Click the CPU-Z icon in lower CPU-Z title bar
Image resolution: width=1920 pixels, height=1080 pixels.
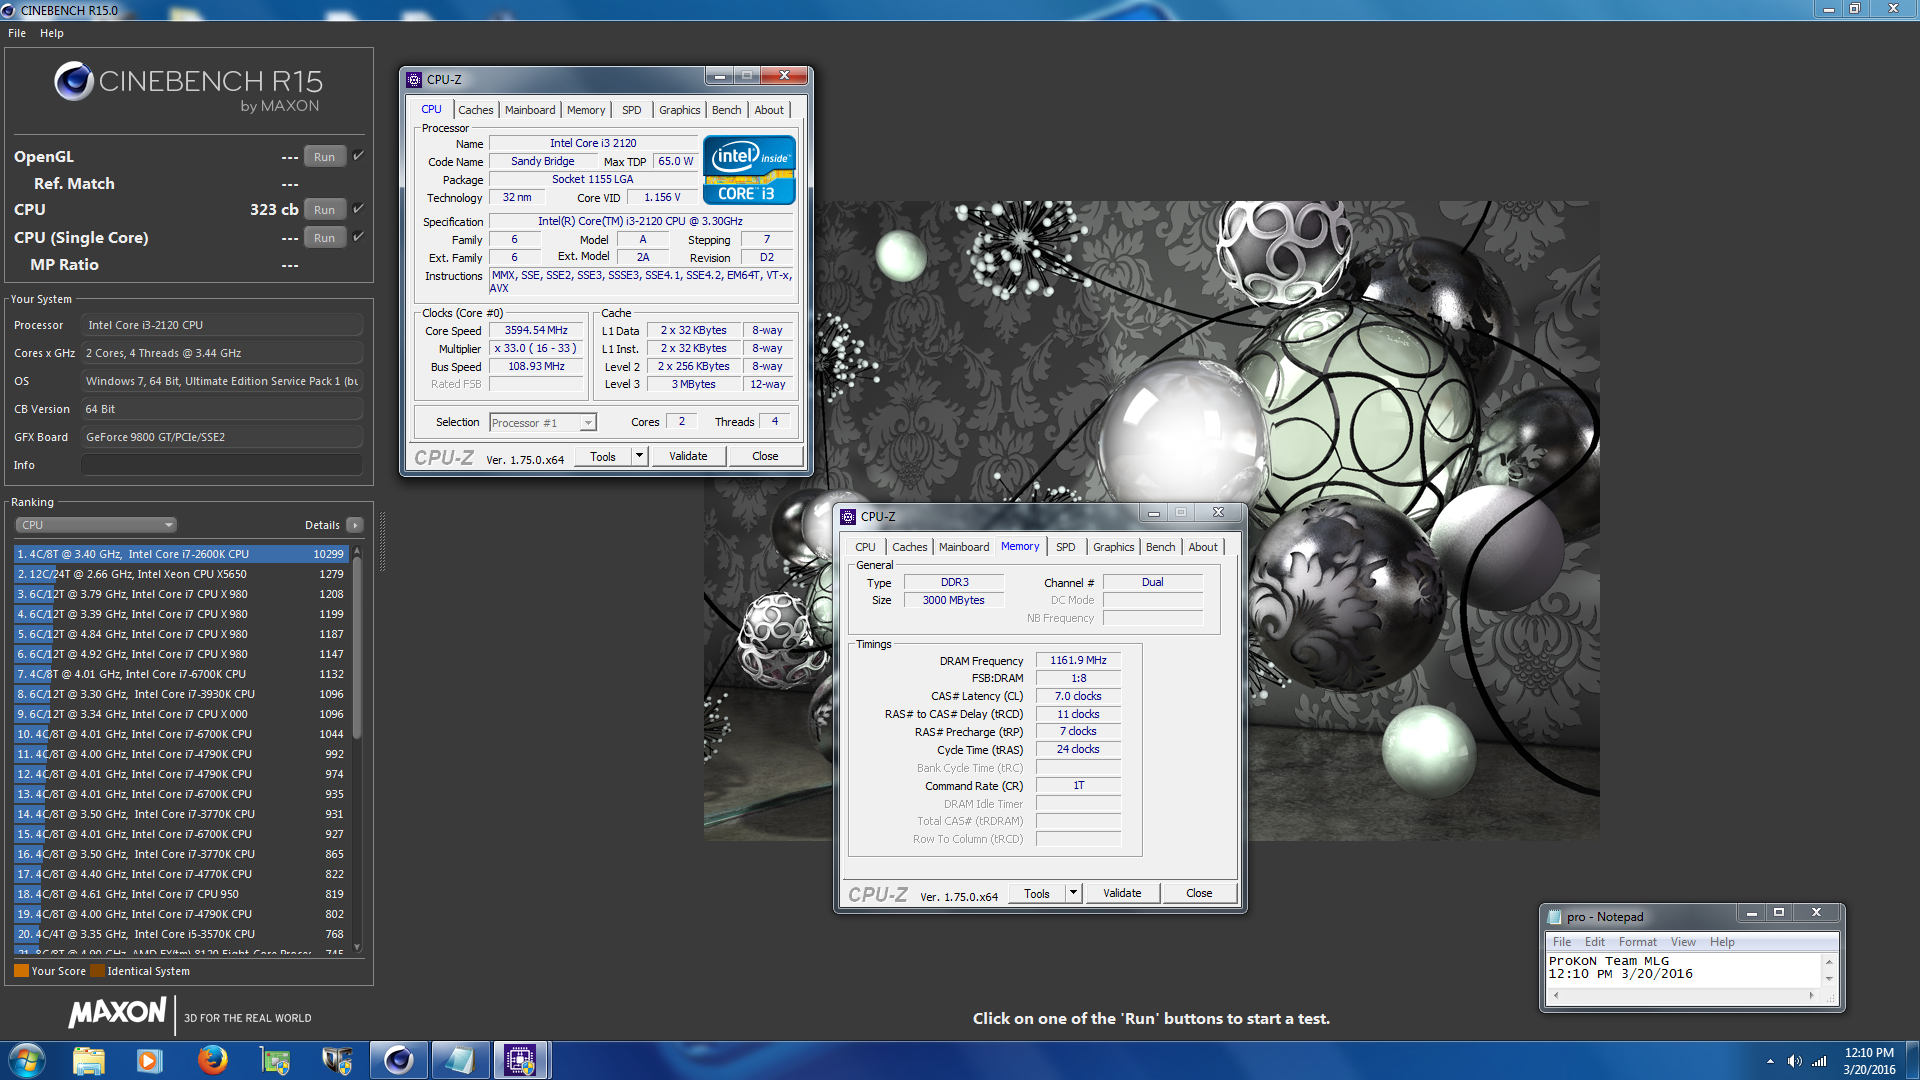[x=848, y=516]
